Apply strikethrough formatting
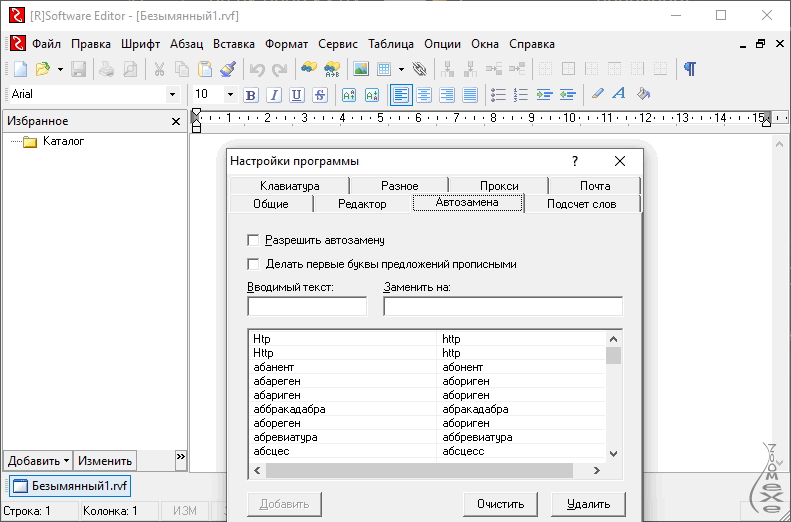 click(x=320, y=95)
